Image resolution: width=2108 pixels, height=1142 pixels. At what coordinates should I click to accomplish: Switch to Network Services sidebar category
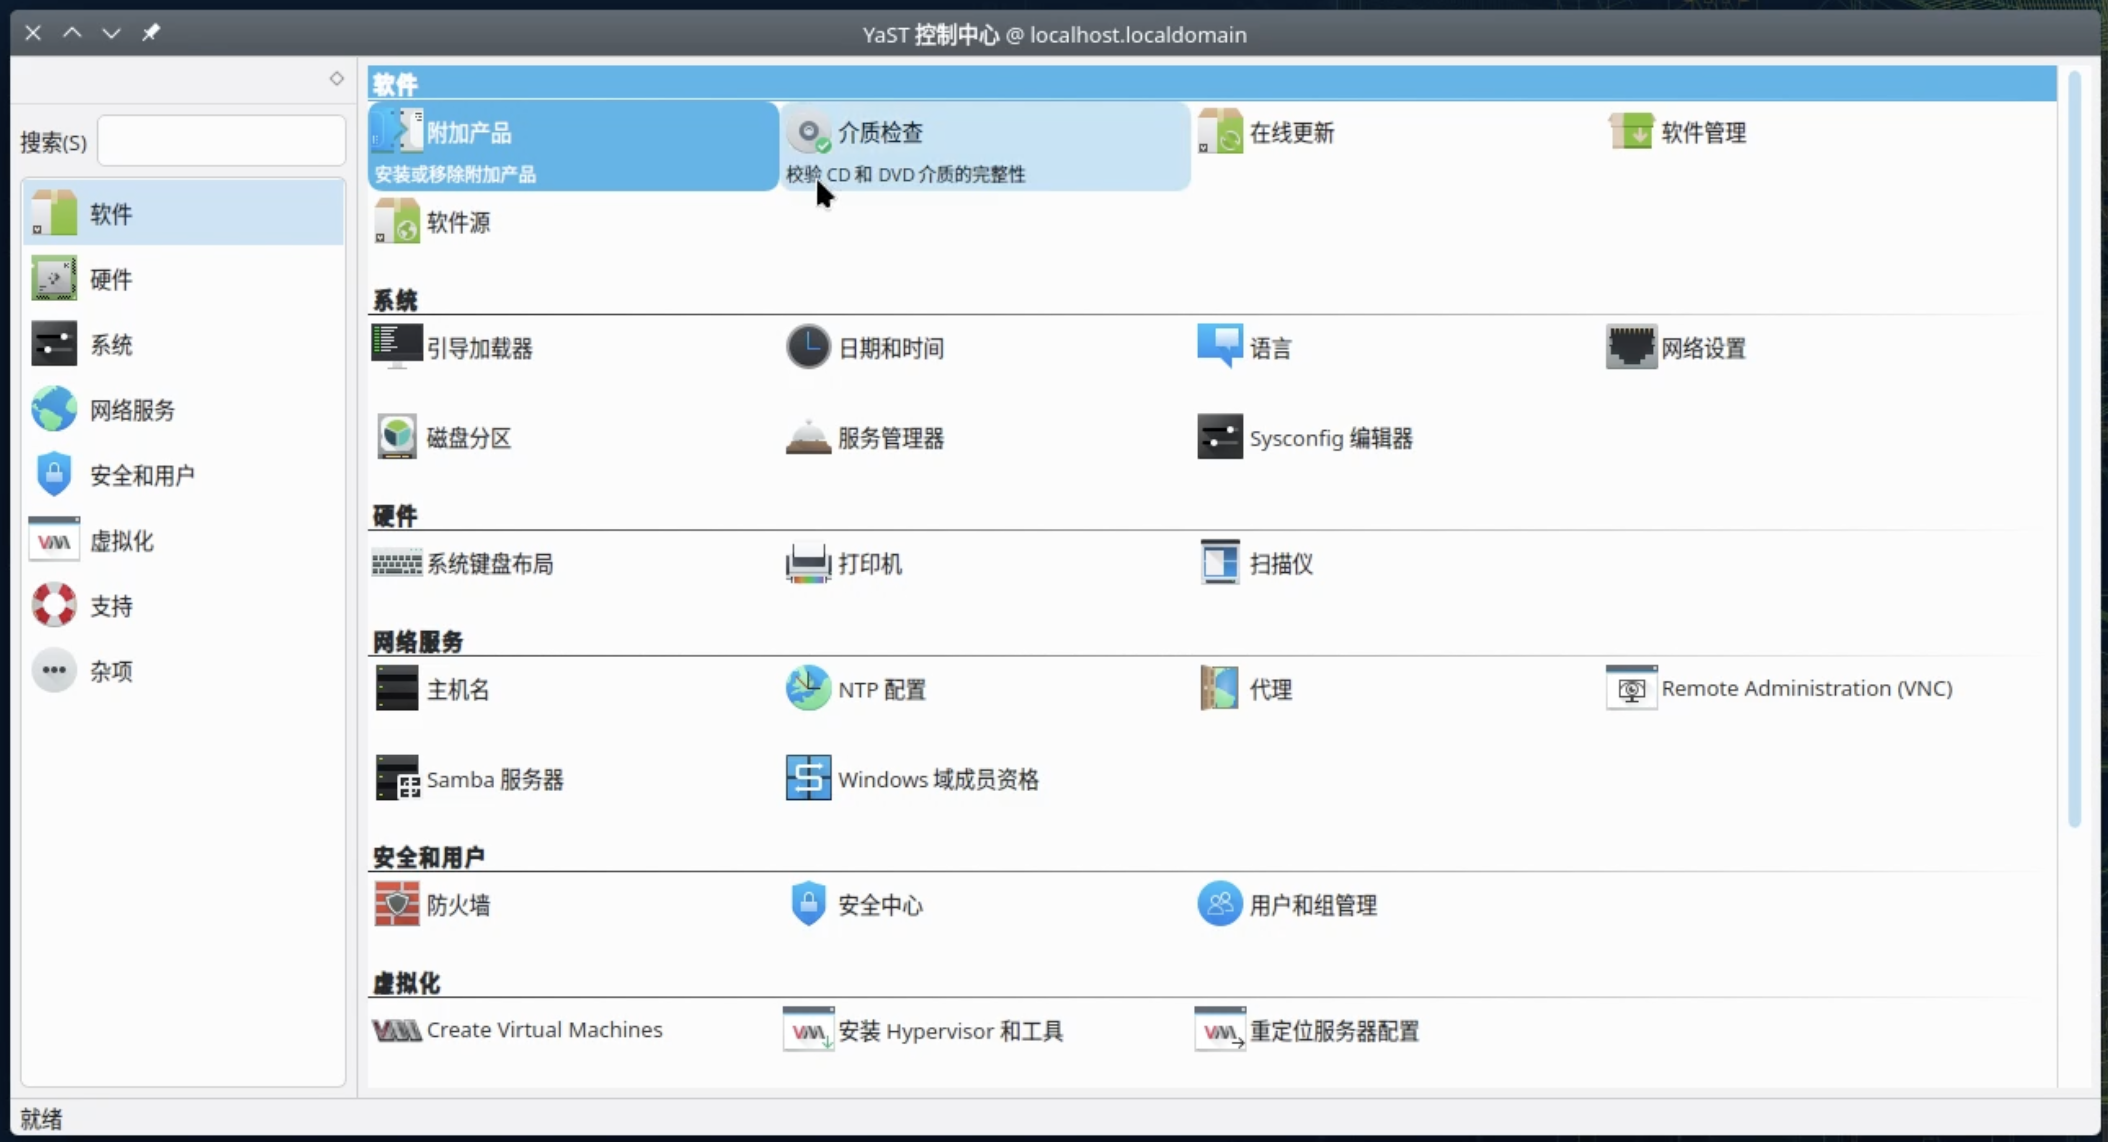[x=132, y=410]
